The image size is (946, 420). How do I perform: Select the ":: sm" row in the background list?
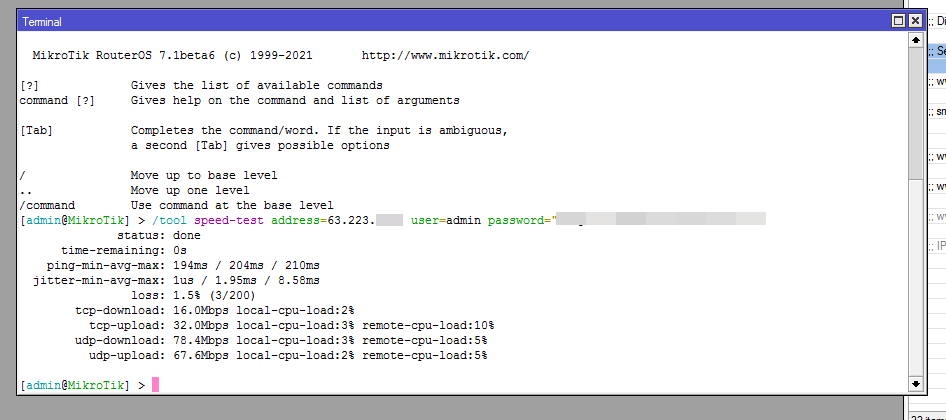coord(938,112)
